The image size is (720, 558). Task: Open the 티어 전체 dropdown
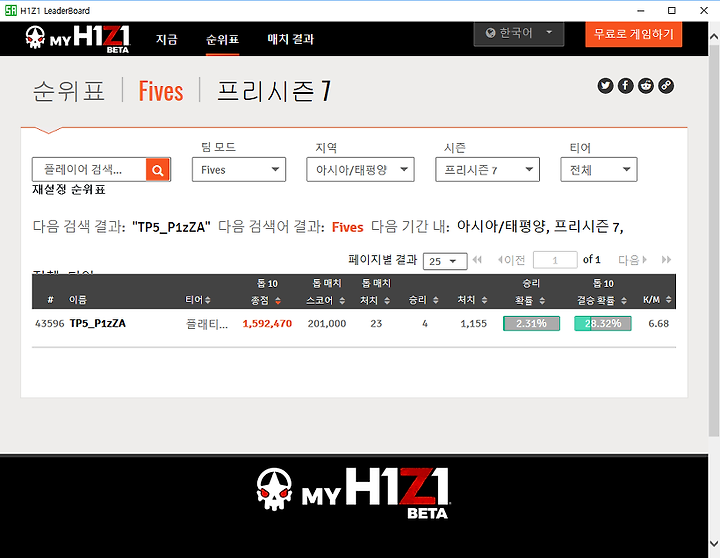[599, 170]
